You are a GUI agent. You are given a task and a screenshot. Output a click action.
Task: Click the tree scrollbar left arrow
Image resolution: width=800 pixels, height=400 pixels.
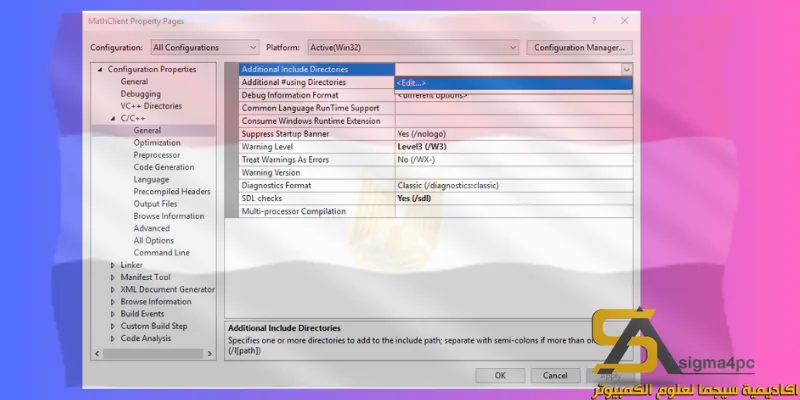(96, 354)
